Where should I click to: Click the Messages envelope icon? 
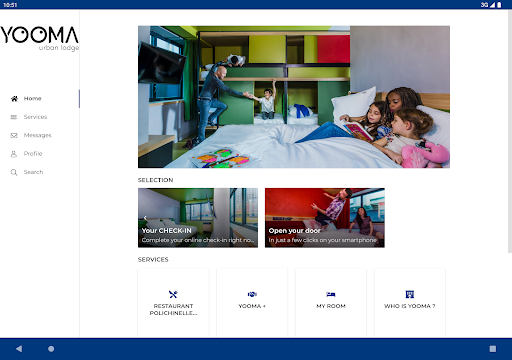[x=14, y=135]
